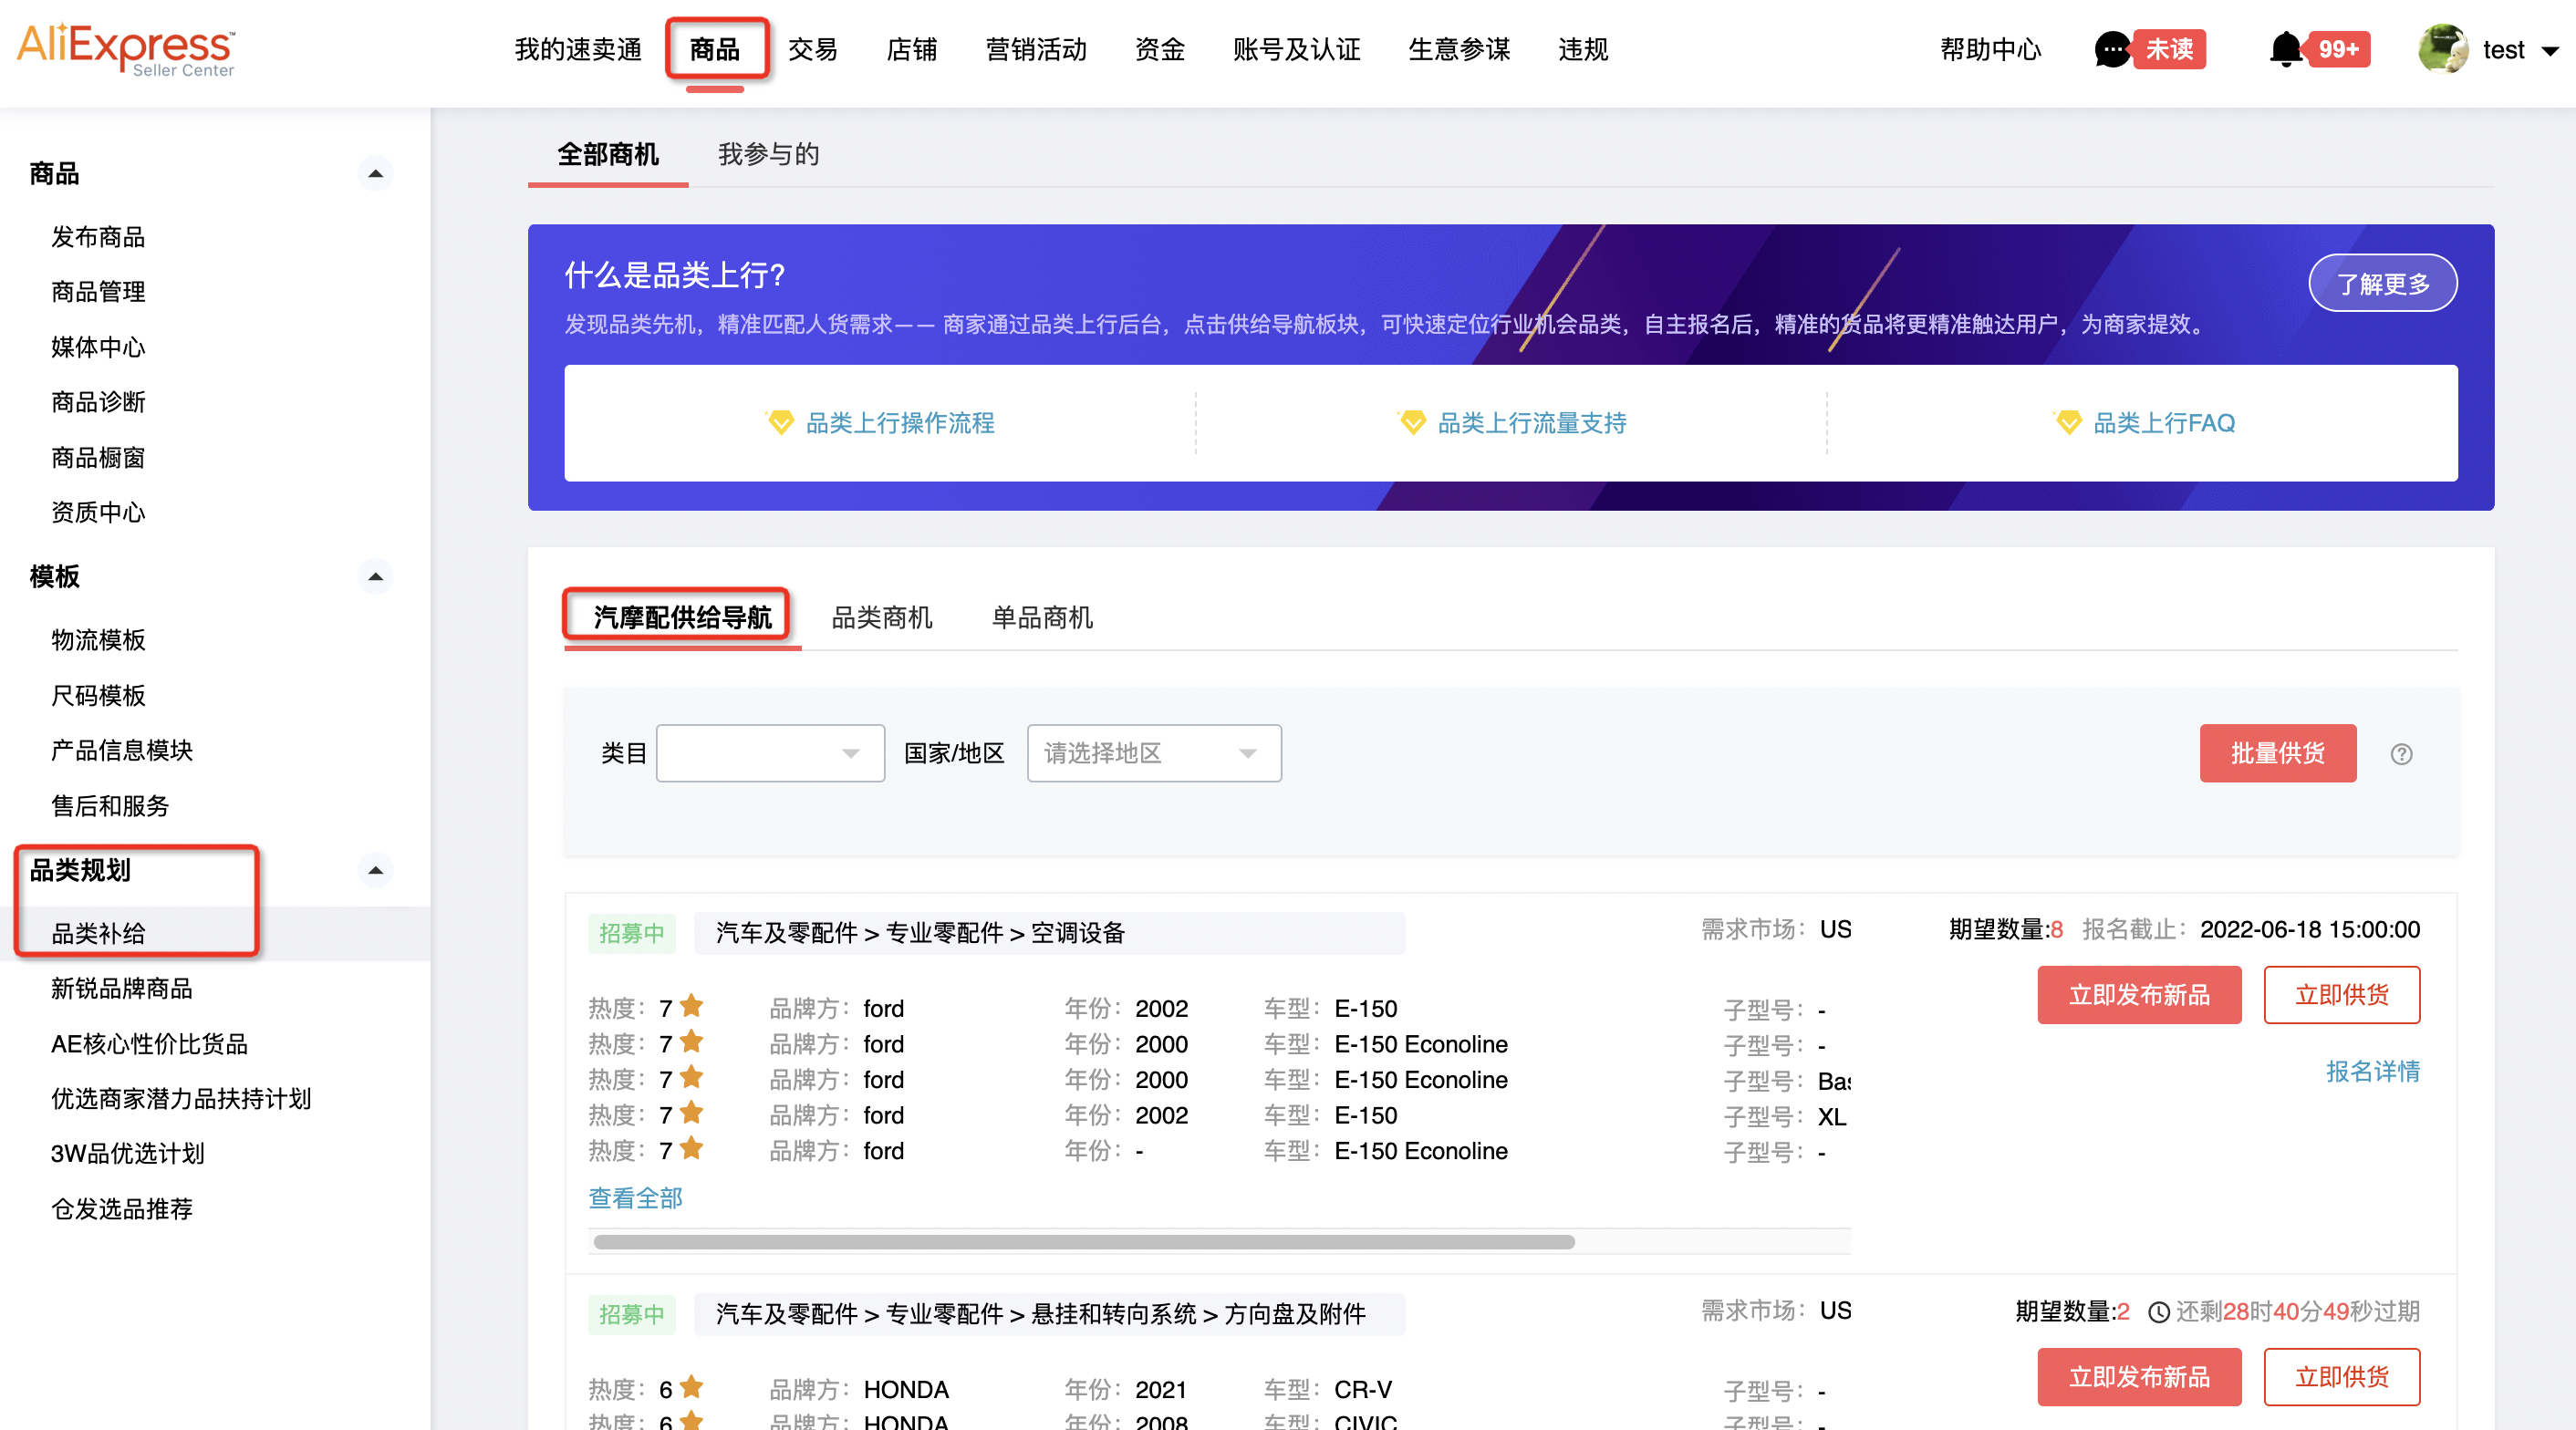Open 交易 in top navigation
2576x1430 pixels.
point(813,49)
